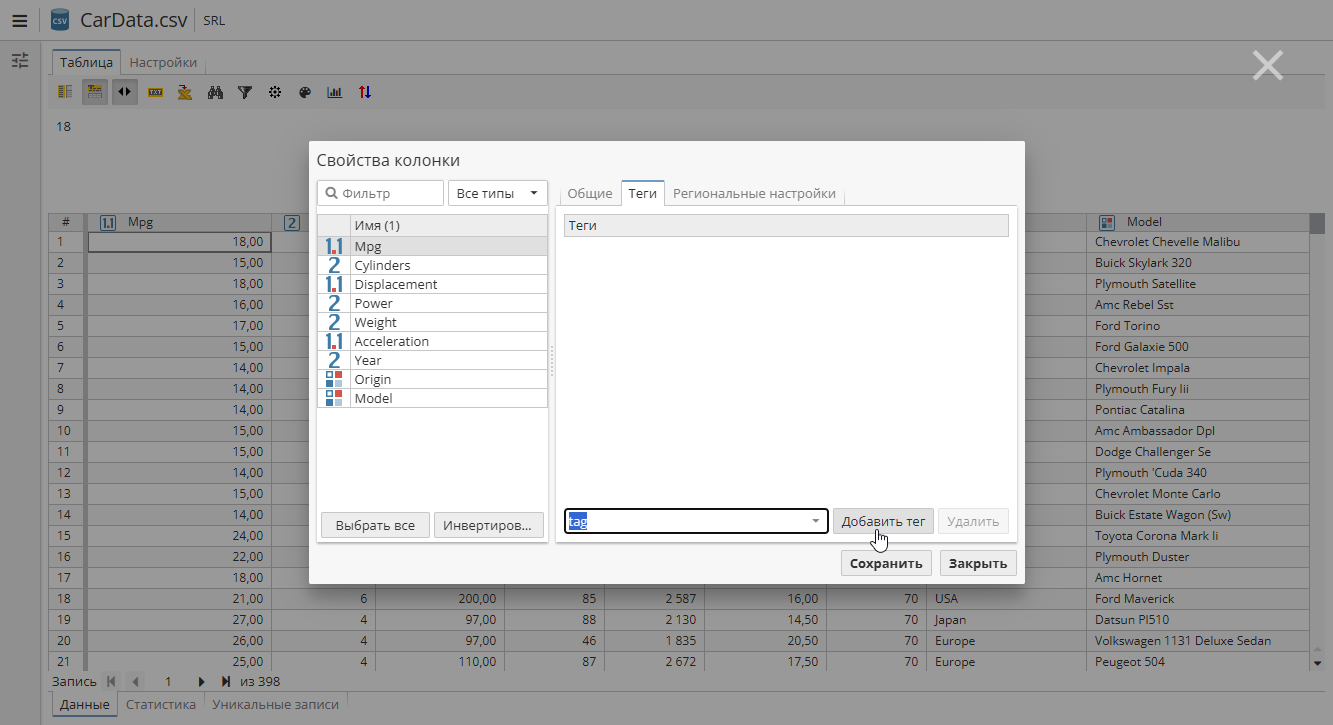The width and height of the screenshot is (1333, 725).
Task: Open the hamburger menu beside CarData.csv
Action: (20, 20)
